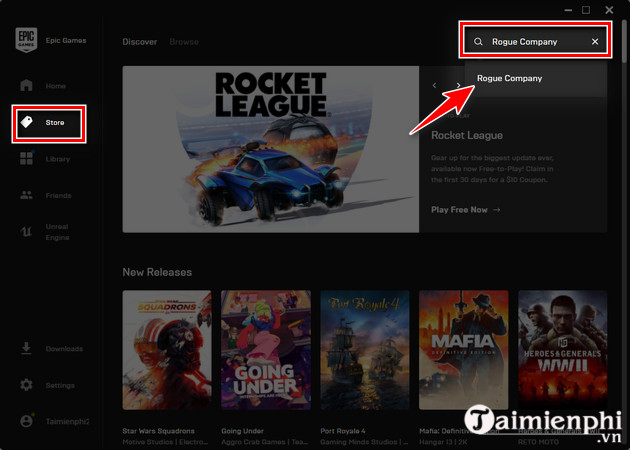
Task: Select the Unreal Engine label
Action: coord(57,232)
